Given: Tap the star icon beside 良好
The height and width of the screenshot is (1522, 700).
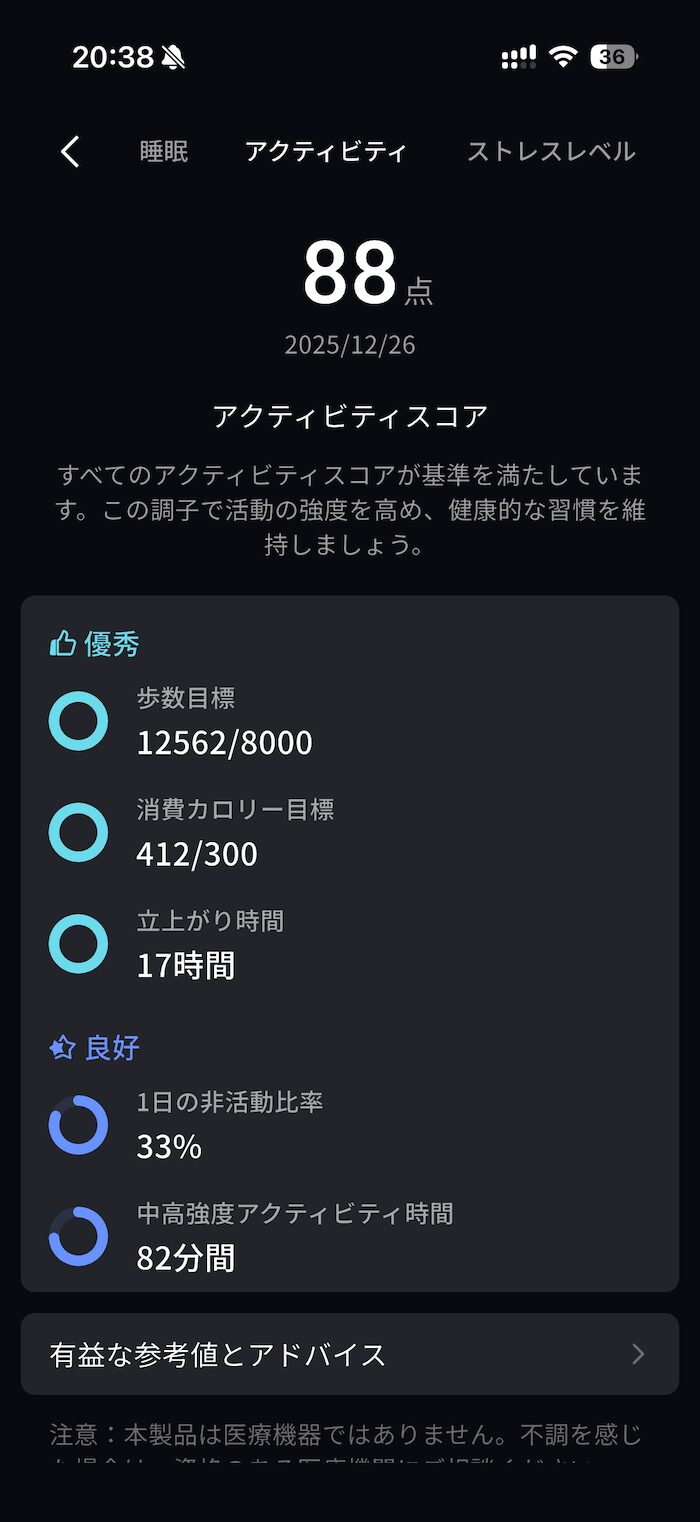Looking at the screenshot, I should (63, 1048).
